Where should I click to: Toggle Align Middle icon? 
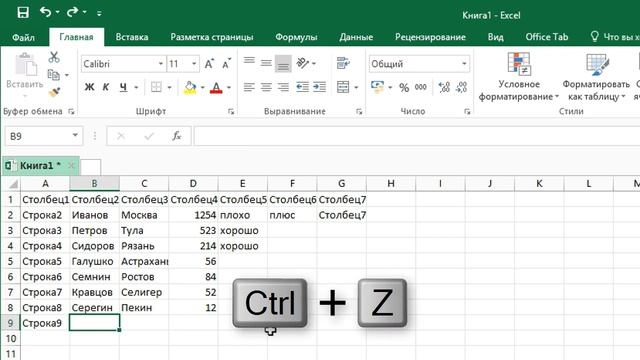point(266,63)
